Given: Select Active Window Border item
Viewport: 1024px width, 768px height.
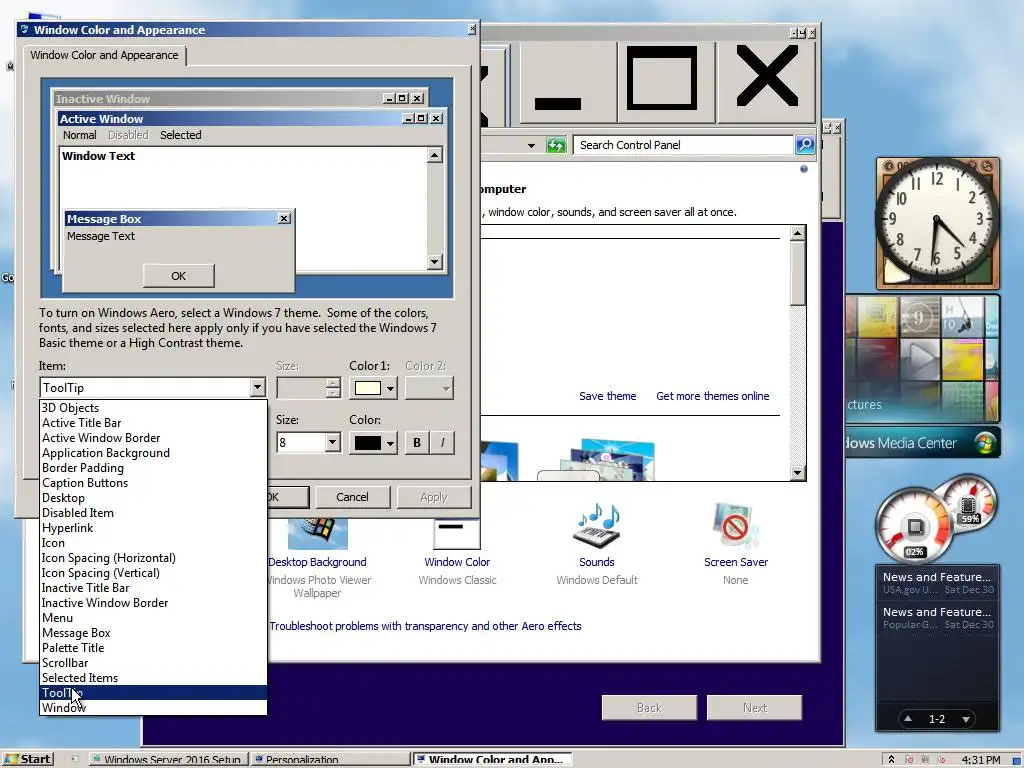Looking at the screenshot, I should [153, 438].
